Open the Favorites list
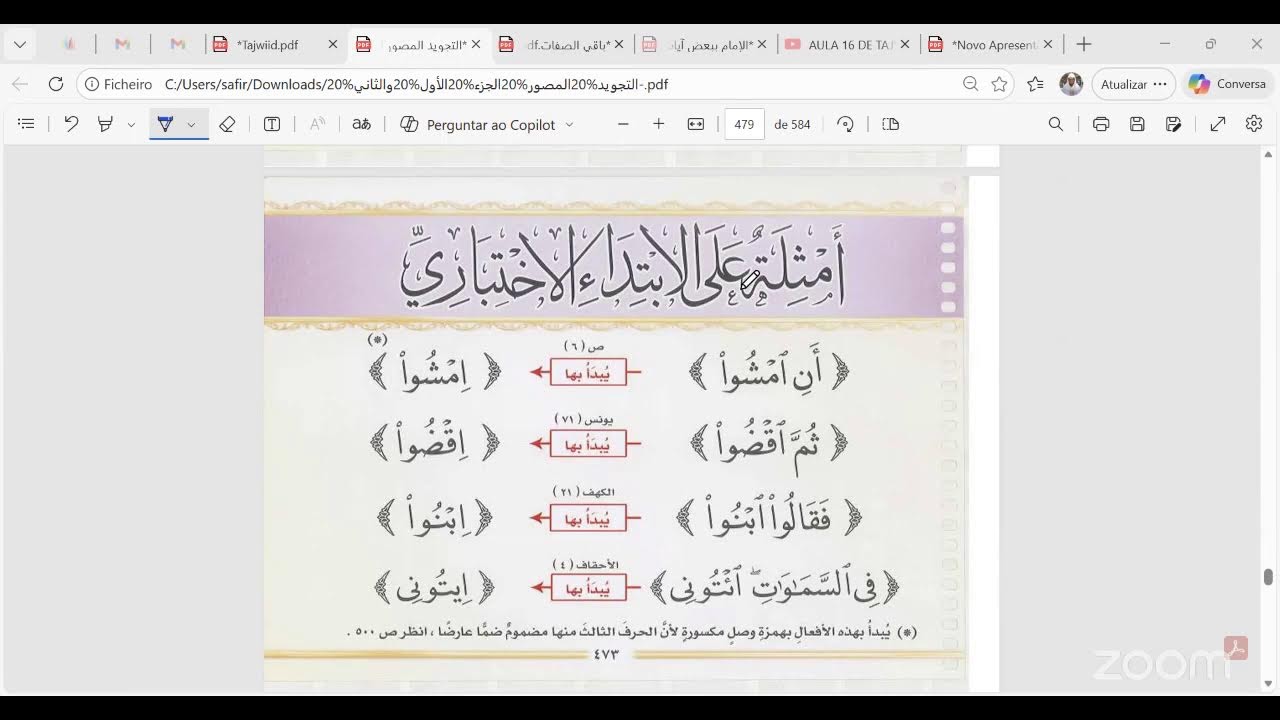1280x720 pixels. [1035, 84]
